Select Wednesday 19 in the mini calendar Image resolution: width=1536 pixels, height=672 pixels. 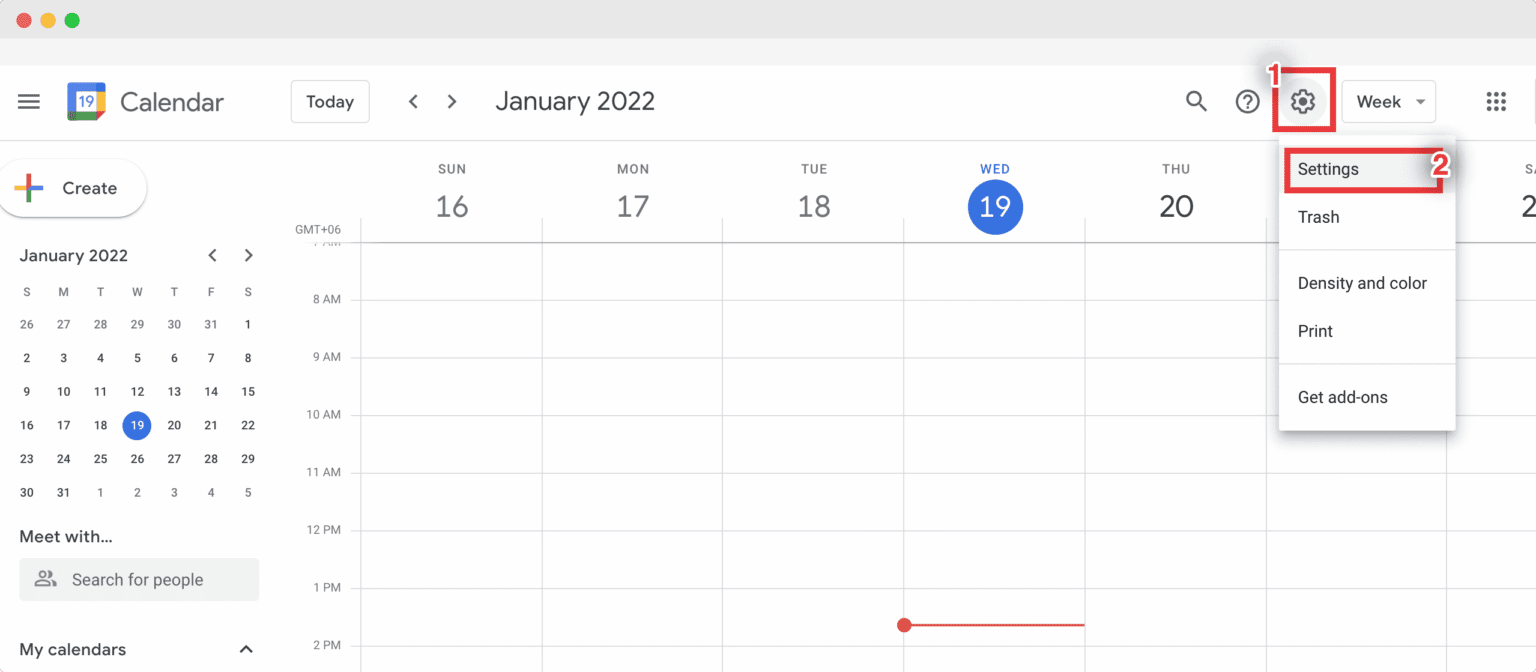pos(137,425)
